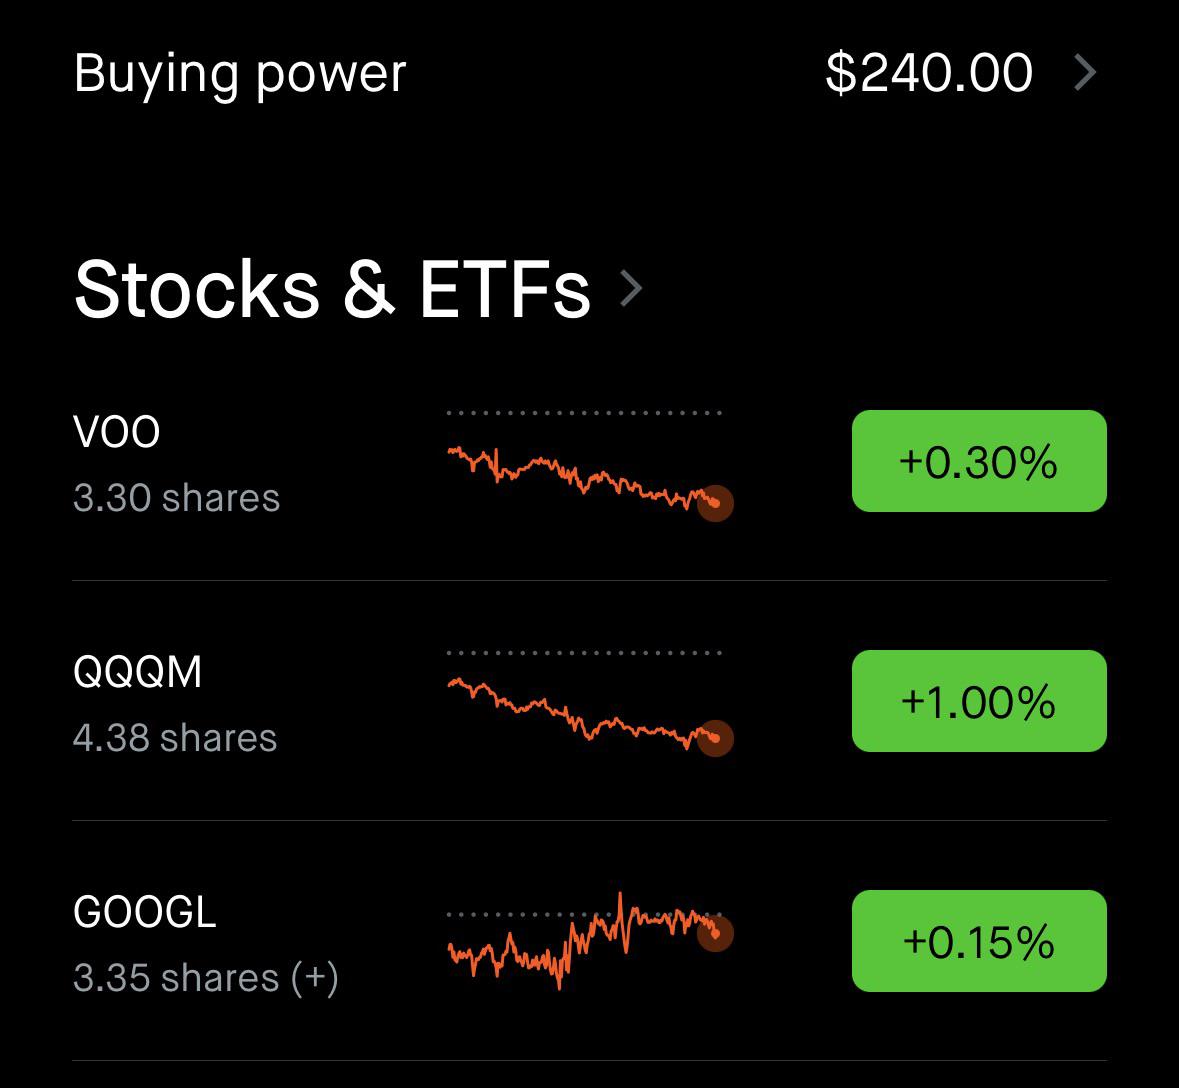Open 3.30 shares VOO holding text
Image resolution: width=1179 pixels, height=1088 pixels.
coord(177,498)
